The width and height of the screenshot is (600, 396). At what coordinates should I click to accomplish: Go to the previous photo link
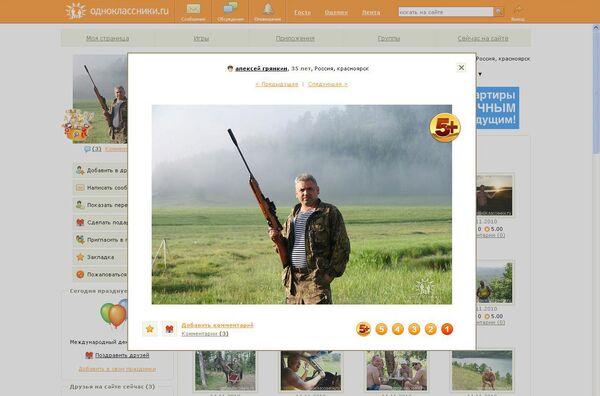tap(277, 84)
